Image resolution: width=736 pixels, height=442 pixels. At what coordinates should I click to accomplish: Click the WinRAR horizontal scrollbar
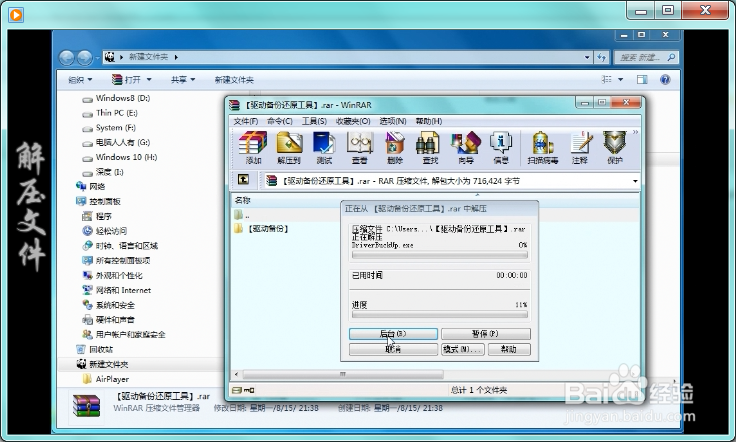pyautogui.click(x=343, y=374)
